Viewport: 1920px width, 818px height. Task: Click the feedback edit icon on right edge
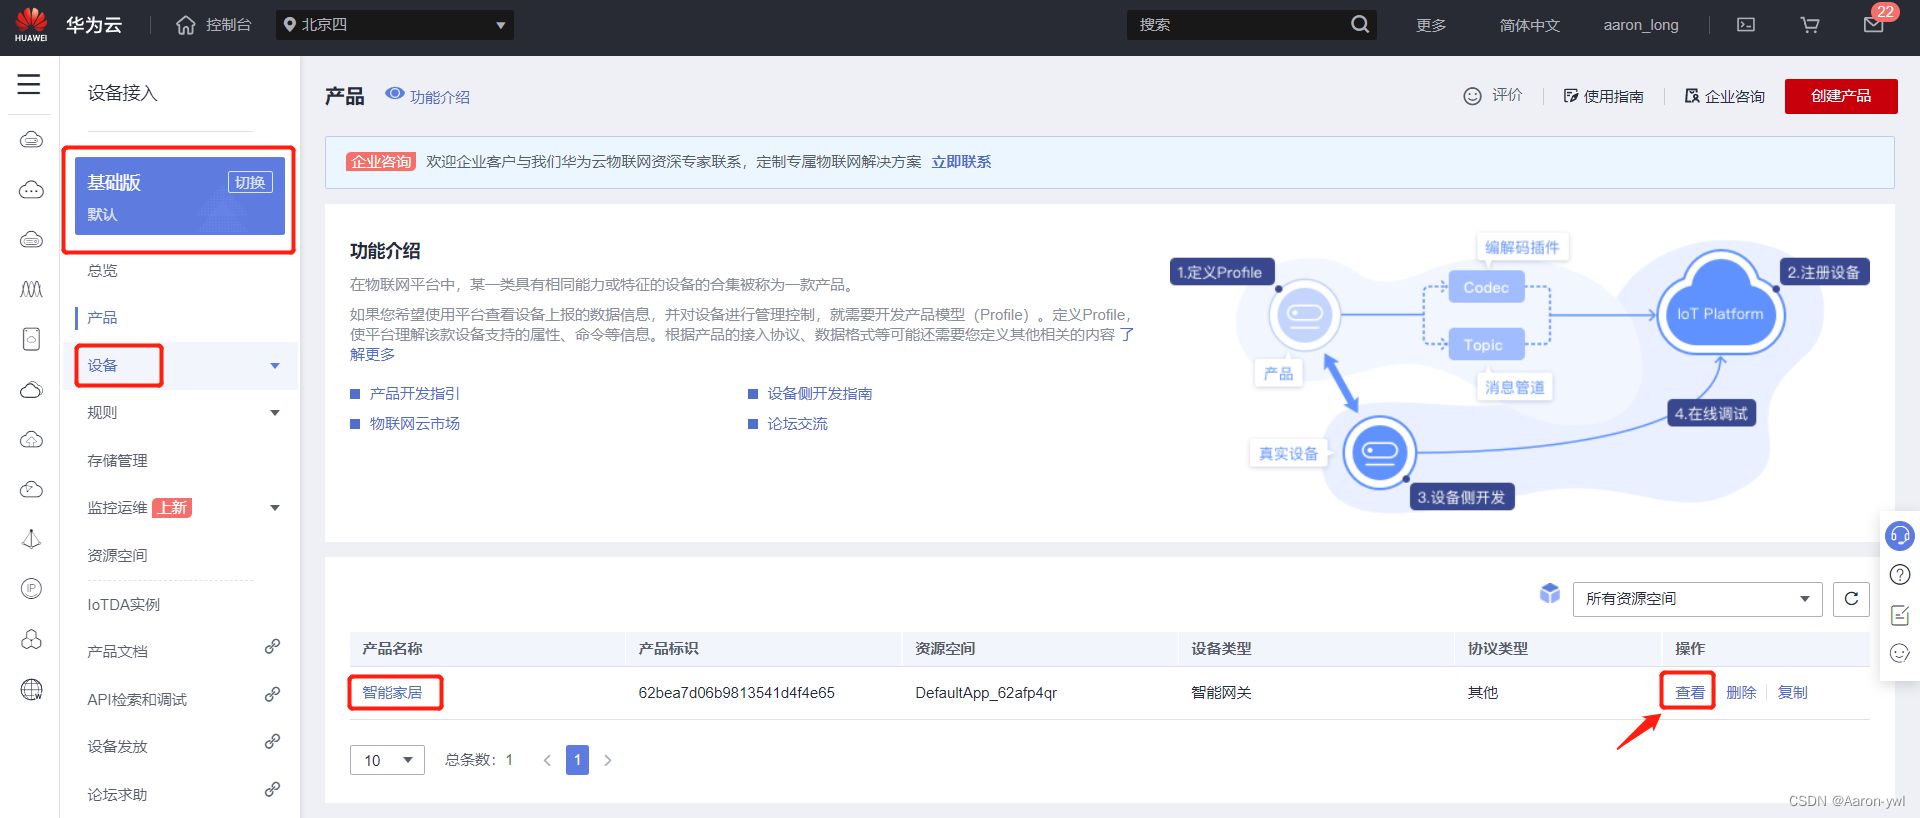[x=1900, y=615]
